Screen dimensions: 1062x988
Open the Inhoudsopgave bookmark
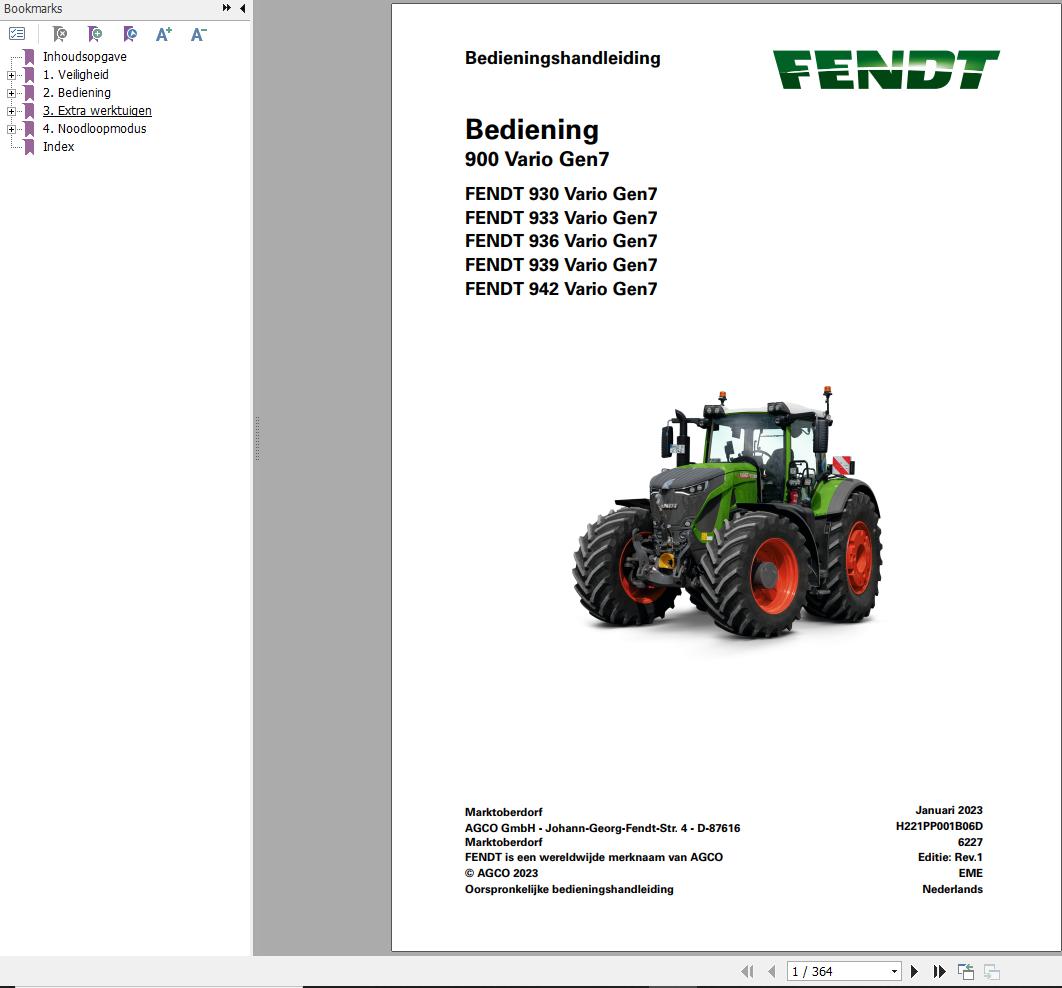coord(85,57)
